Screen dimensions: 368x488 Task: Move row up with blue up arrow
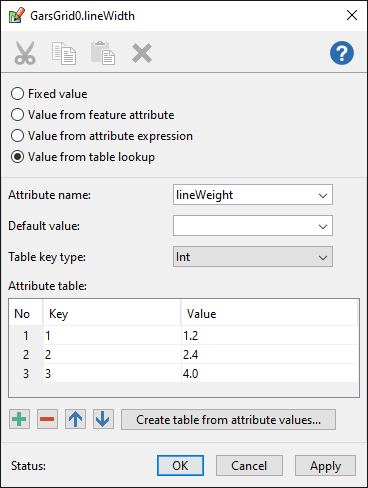[75, 419]
